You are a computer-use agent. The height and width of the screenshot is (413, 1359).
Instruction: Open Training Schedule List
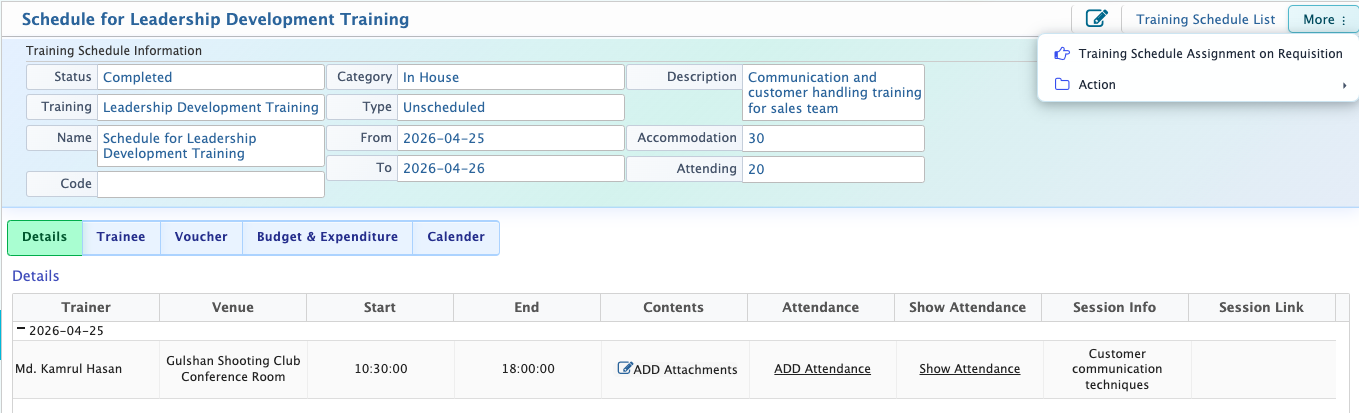click(1205, 19)
